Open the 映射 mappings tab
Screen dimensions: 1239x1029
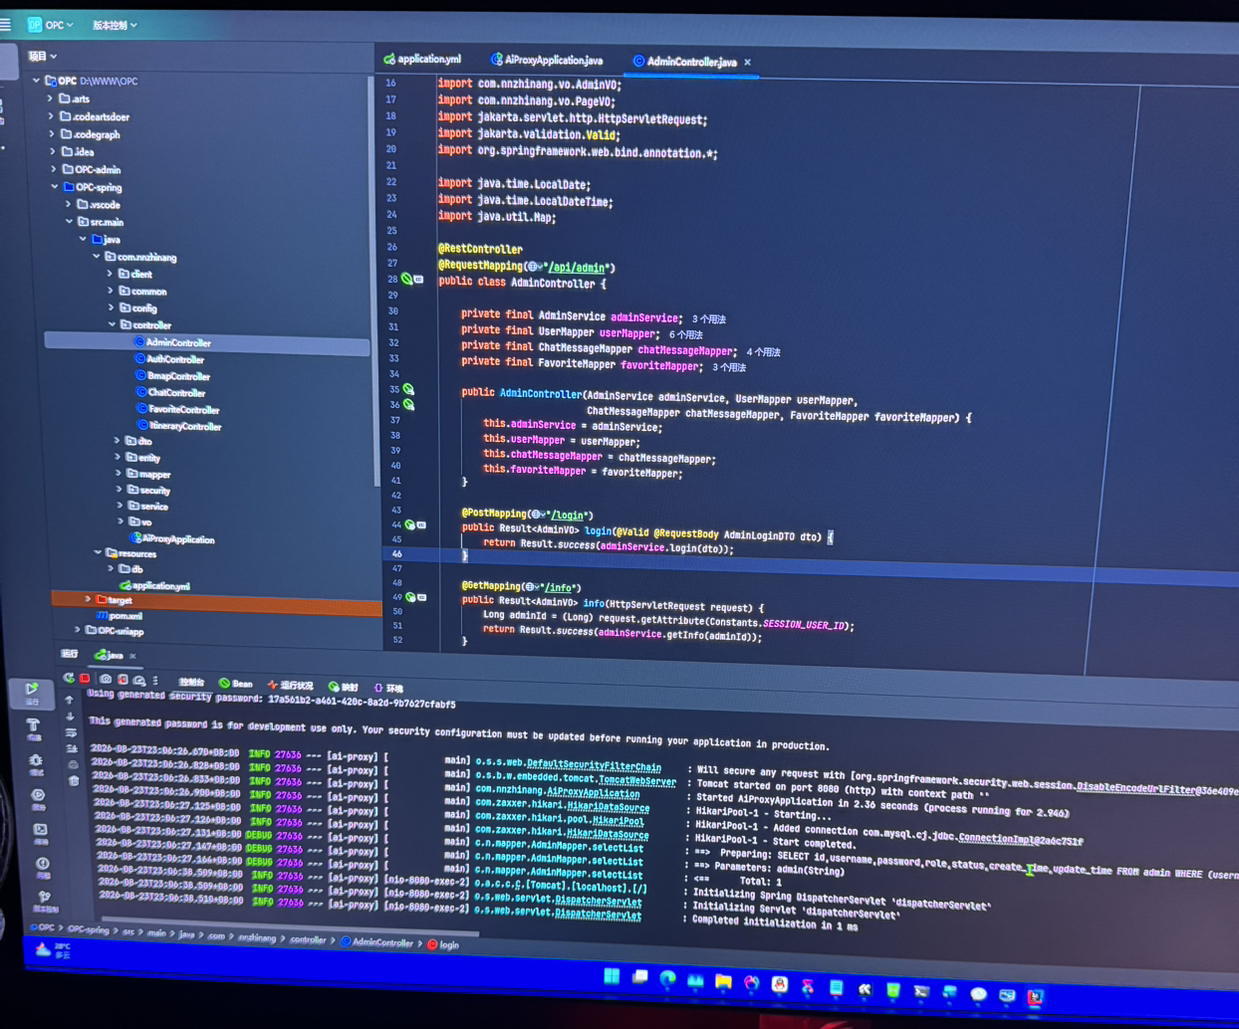pyautogui.click(x=343, y=687)
